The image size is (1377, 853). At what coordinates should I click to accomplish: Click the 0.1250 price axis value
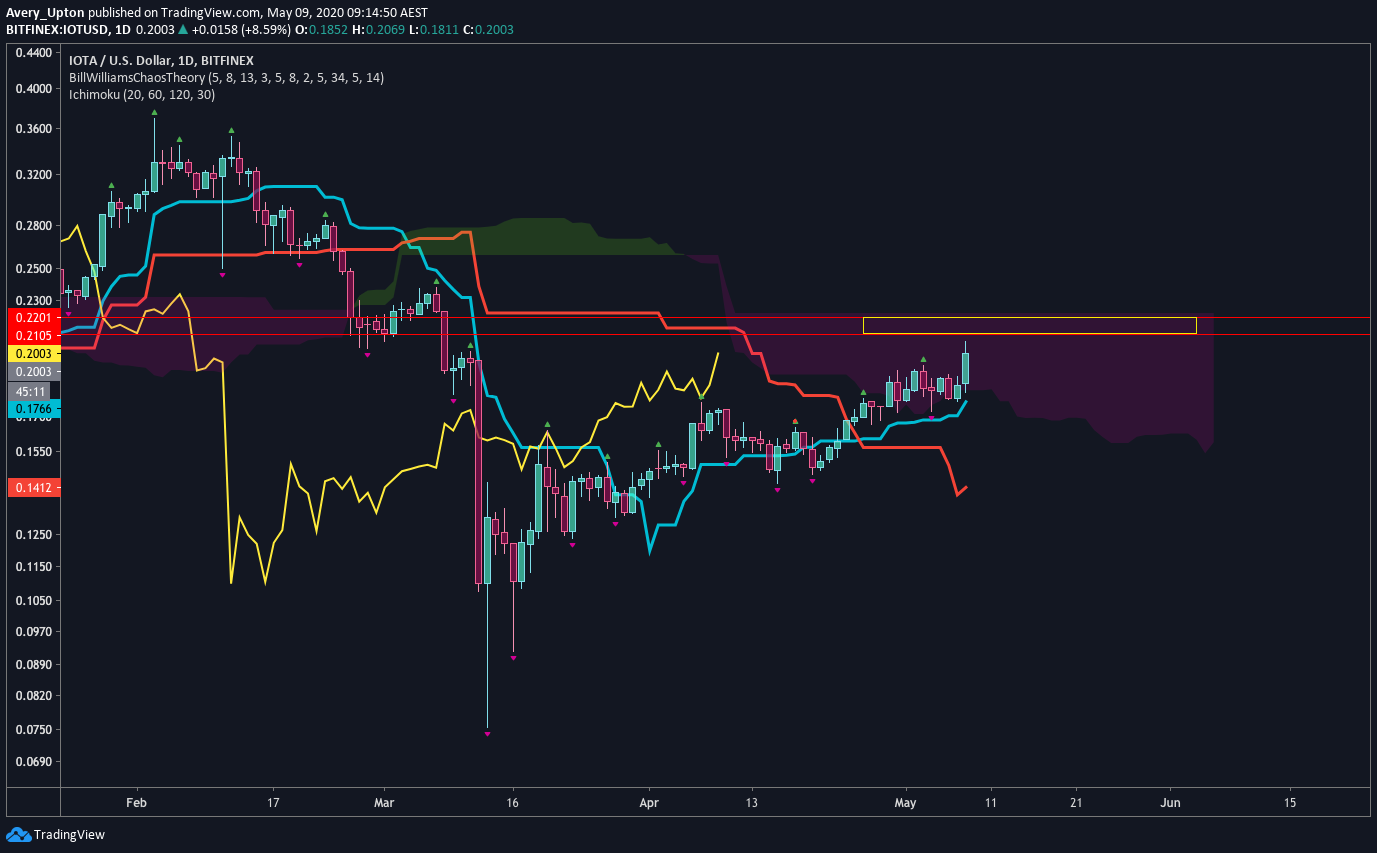33,534
